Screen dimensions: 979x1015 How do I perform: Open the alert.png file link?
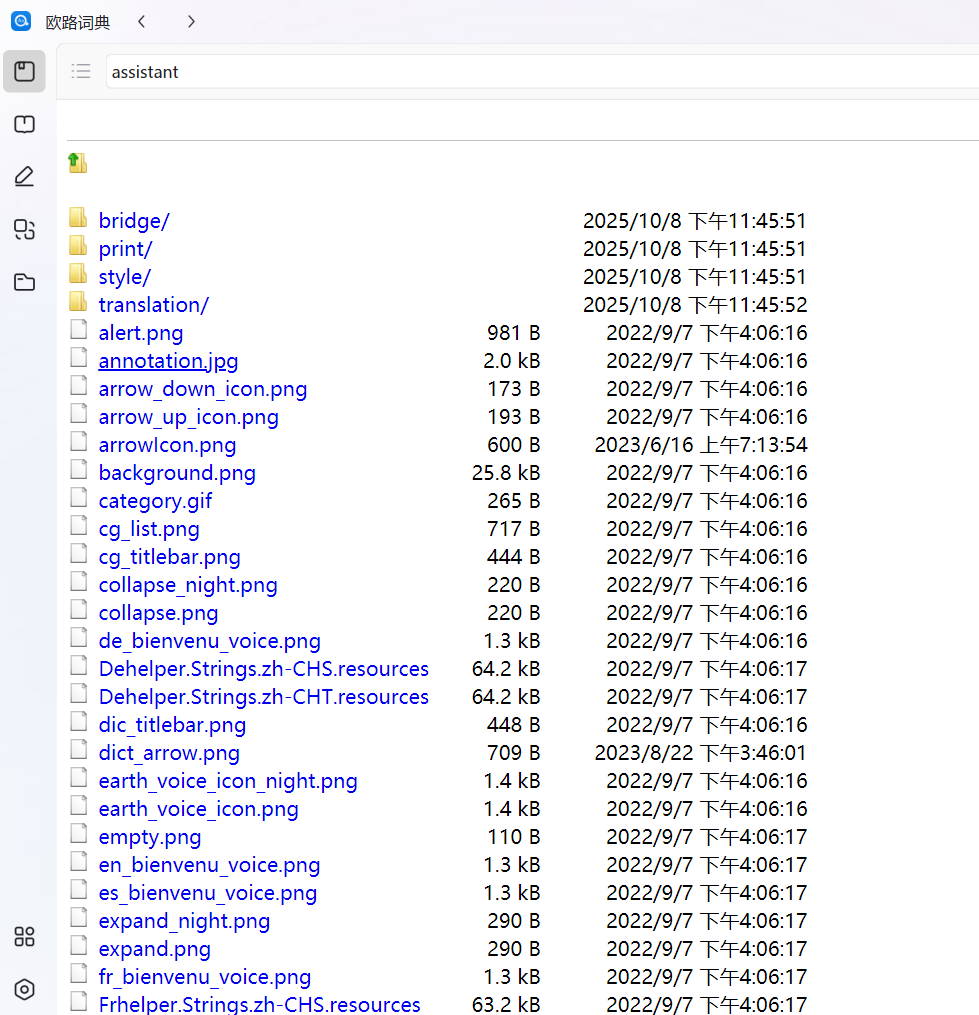pos(141,333)
